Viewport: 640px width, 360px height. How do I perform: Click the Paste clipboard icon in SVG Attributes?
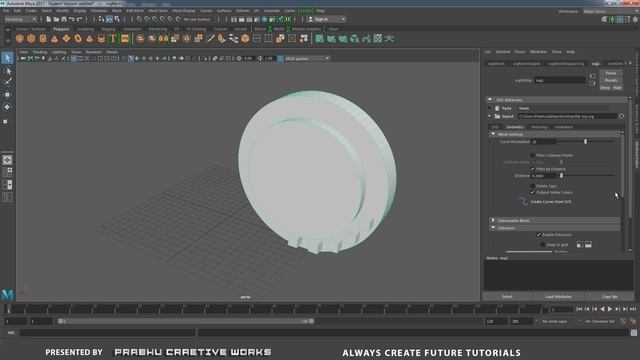[x=497, y=108]
